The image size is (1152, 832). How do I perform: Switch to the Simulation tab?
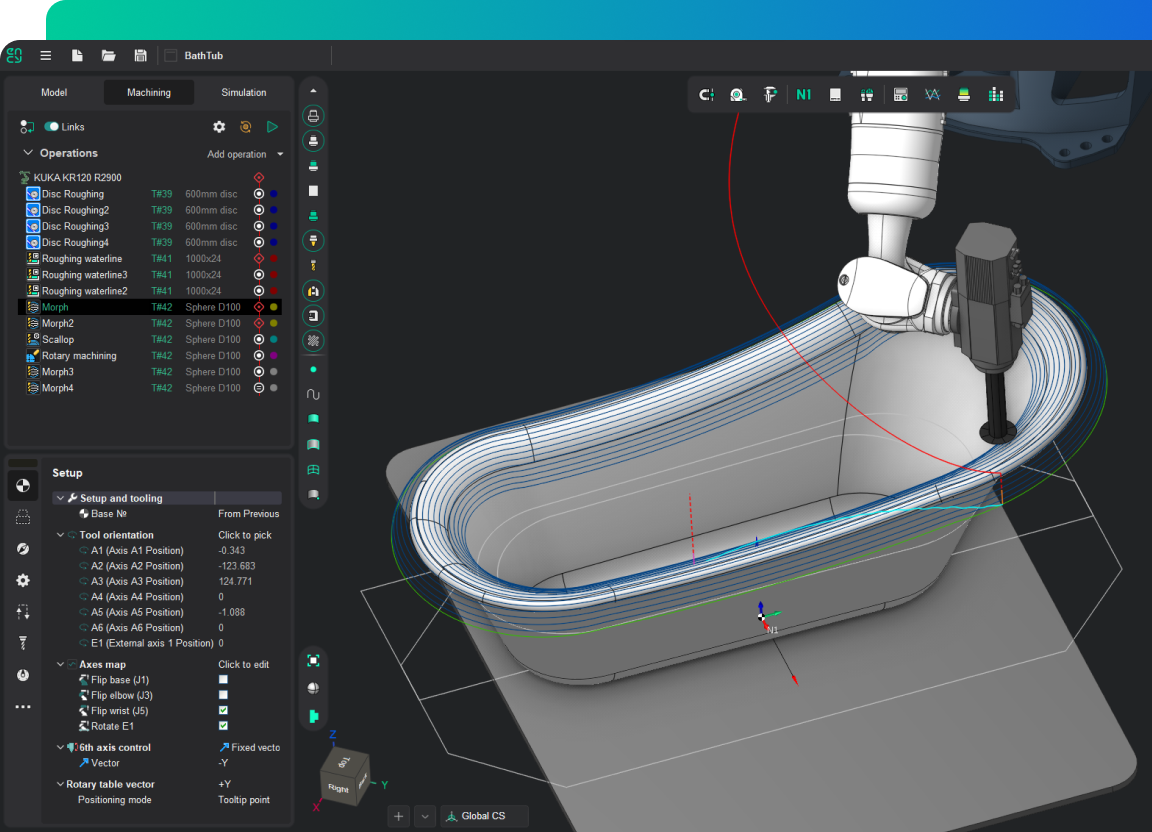(244, 93)
